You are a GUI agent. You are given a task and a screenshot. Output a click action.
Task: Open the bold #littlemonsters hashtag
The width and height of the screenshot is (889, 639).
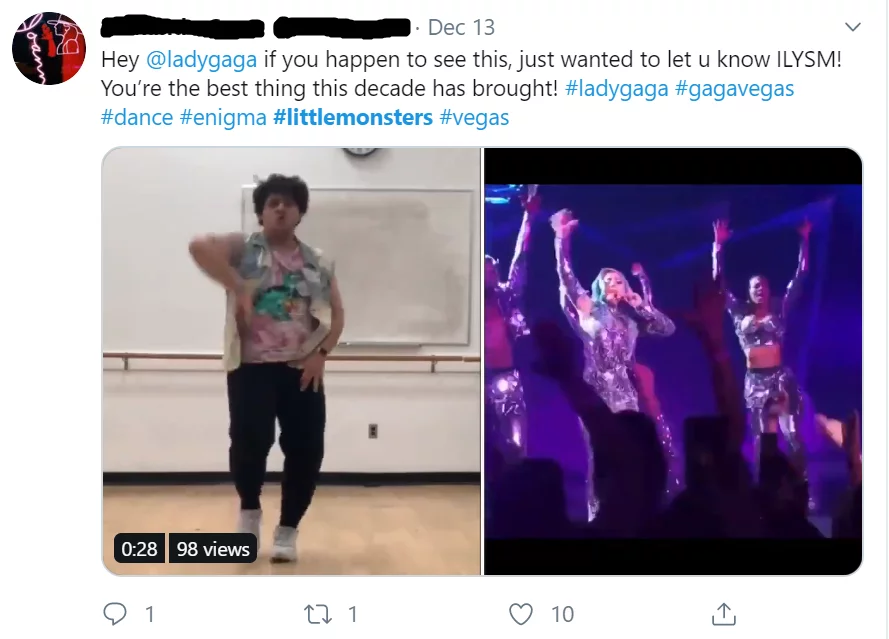353,118
